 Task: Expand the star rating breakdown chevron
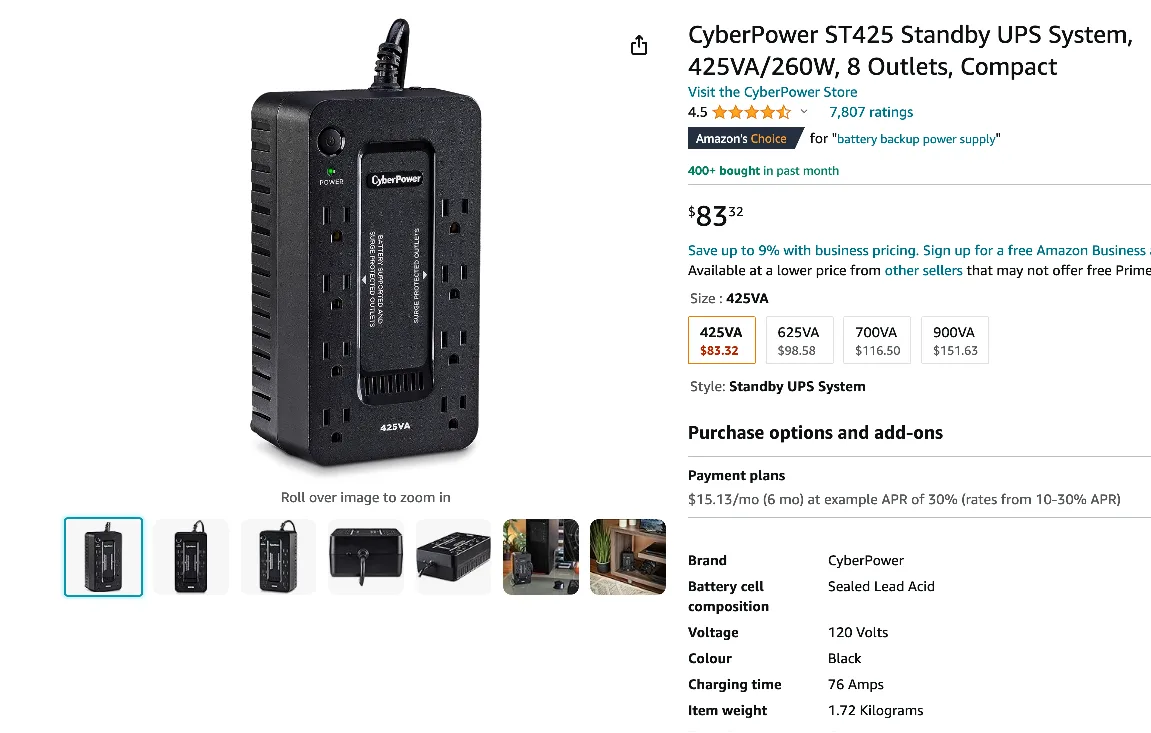tap(805, 112)
